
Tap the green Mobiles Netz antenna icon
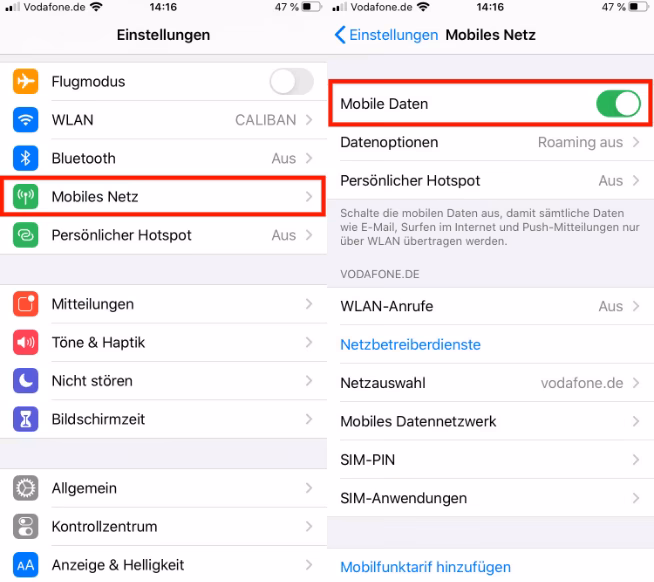(25, 197)
